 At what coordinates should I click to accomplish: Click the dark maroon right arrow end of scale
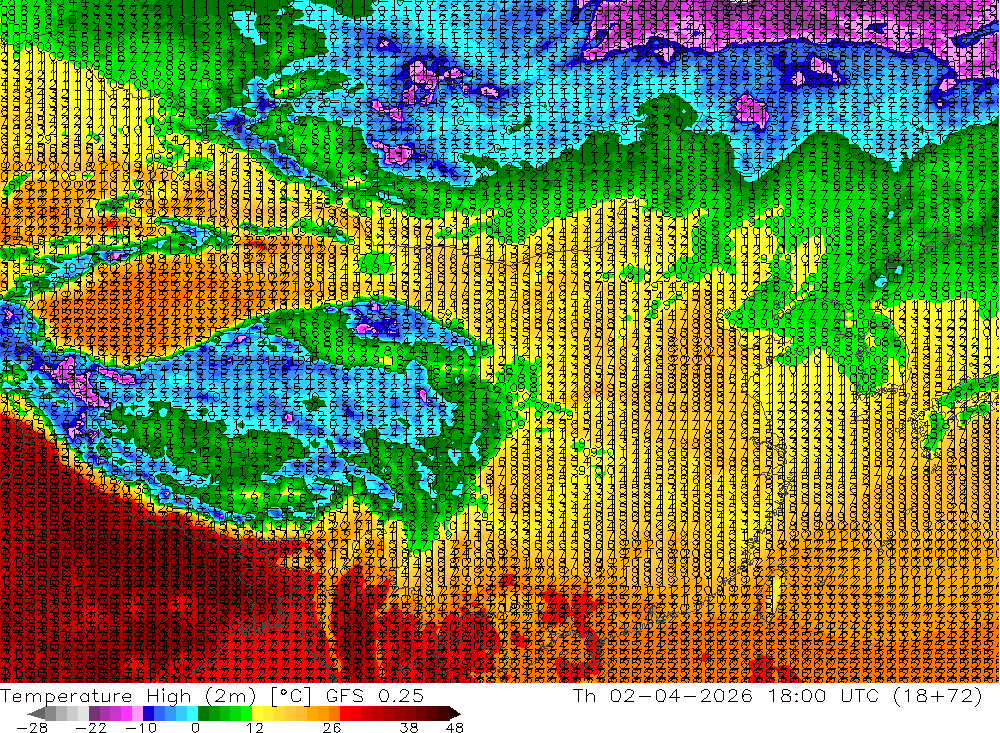click(x=453, y=713)
